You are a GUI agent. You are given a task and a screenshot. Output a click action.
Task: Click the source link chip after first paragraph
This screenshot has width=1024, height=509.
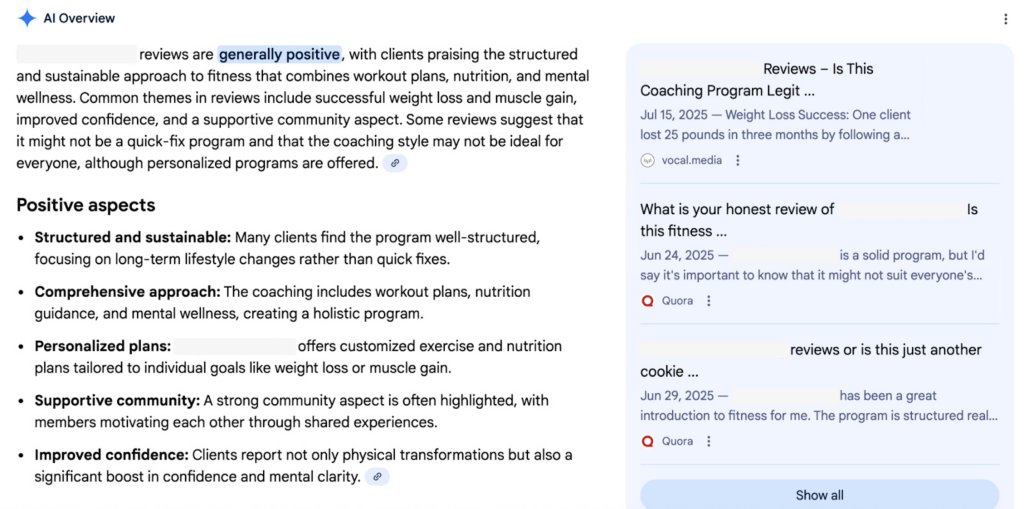[395, 163]
